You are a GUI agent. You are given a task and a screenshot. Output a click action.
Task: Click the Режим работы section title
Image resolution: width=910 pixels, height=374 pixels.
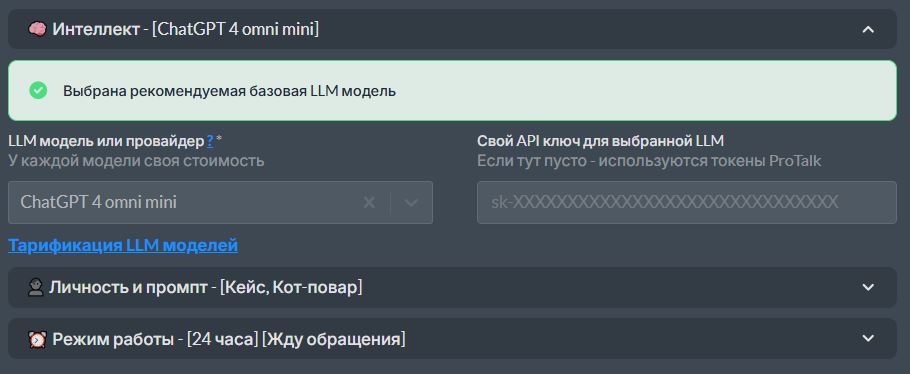coord(114,339)
